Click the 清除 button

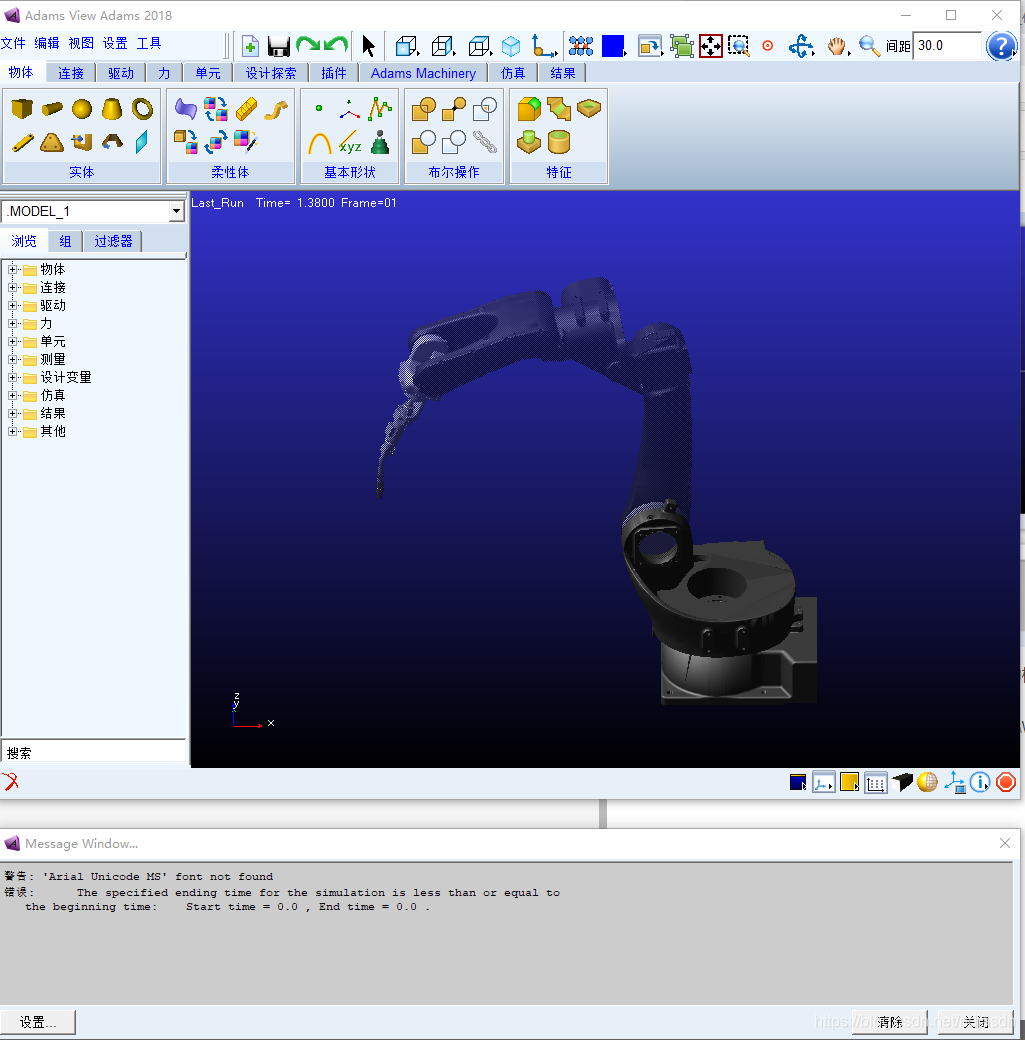pos(888,1022)
